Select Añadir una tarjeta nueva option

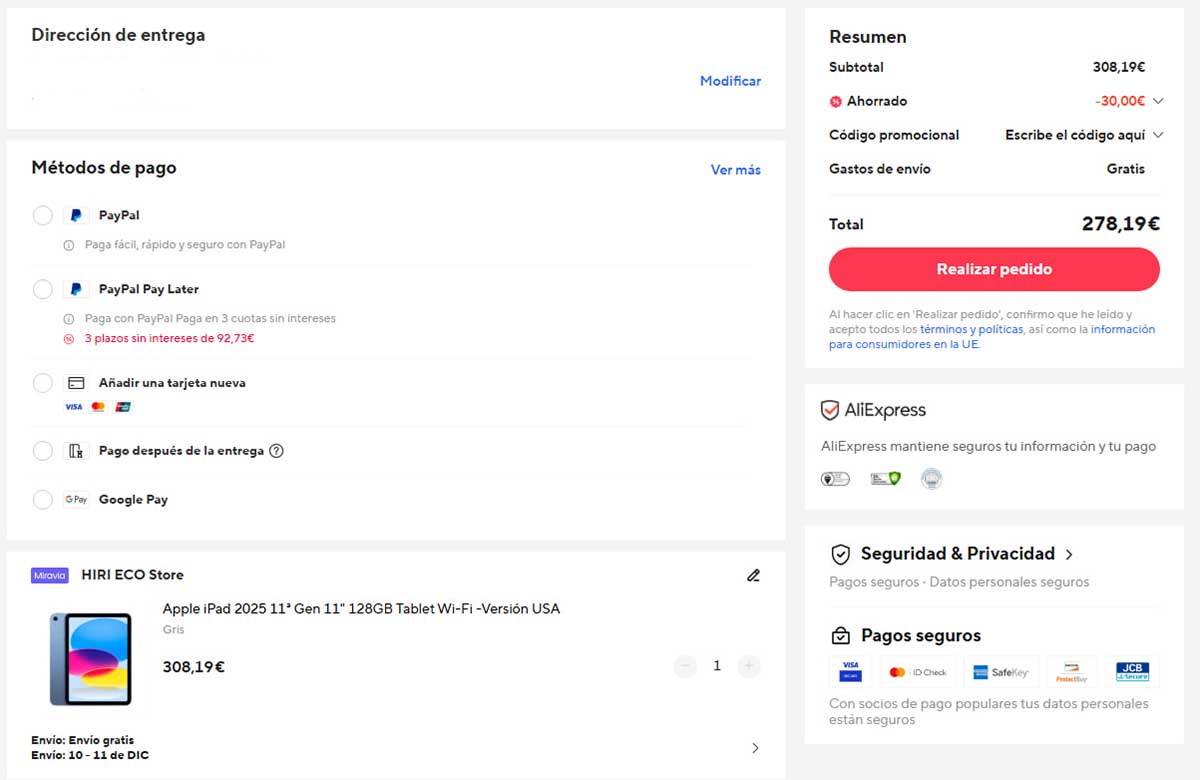[42, 382]
